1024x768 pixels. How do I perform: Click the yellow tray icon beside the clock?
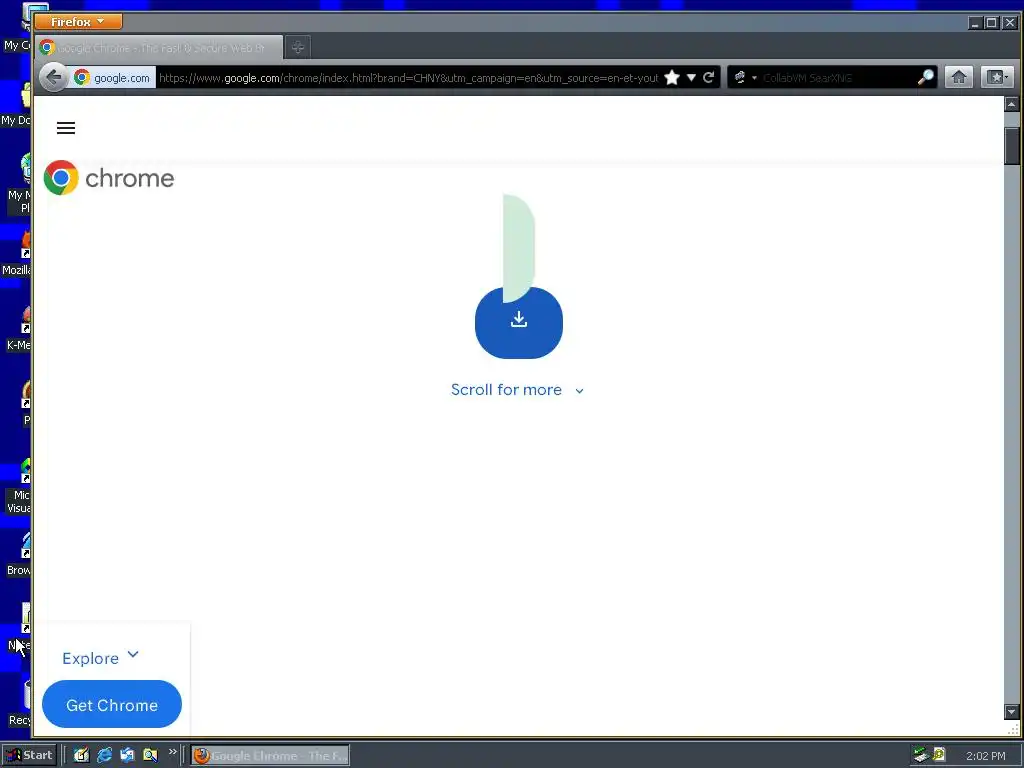point(939,755)
